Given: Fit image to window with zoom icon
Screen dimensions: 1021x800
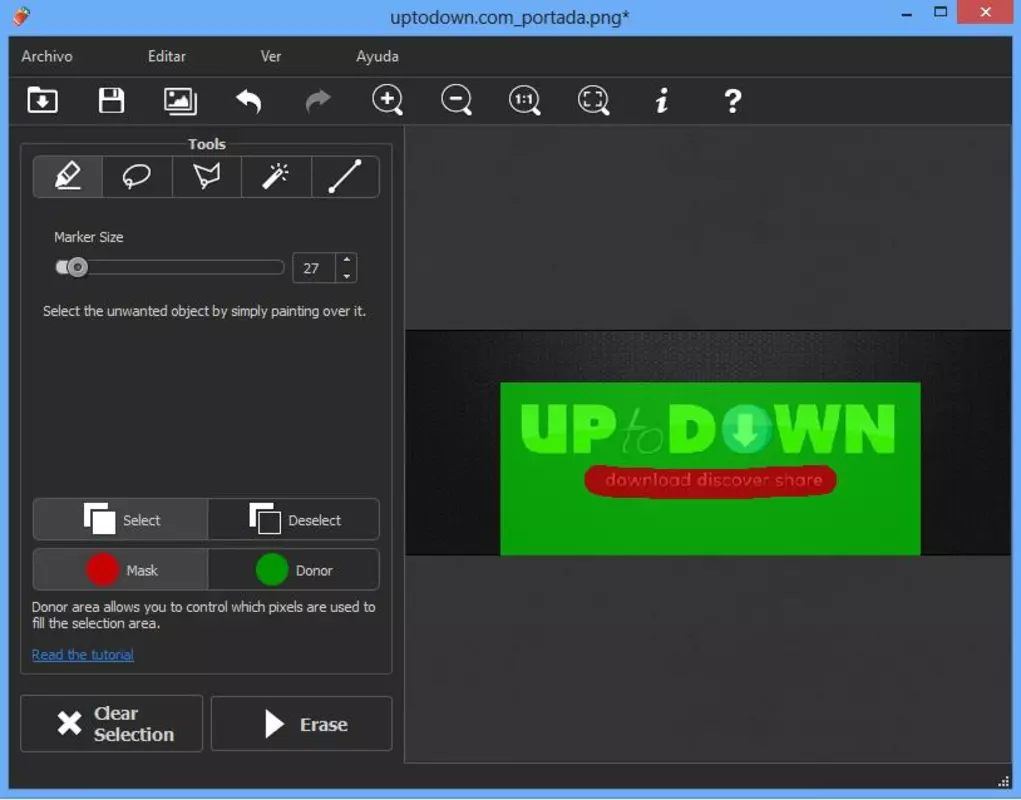Looking at the screenshot, I should pyautogui.click(x=594, y=101).
